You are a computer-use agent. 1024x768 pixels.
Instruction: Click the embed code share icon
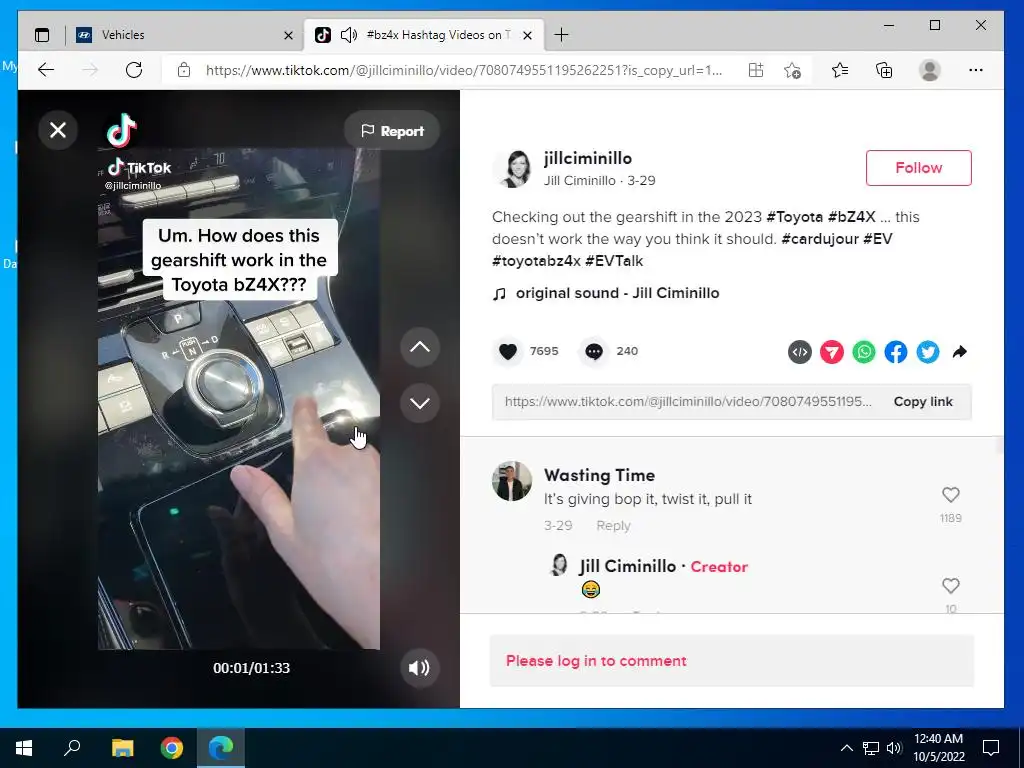[x=799, y=352]
